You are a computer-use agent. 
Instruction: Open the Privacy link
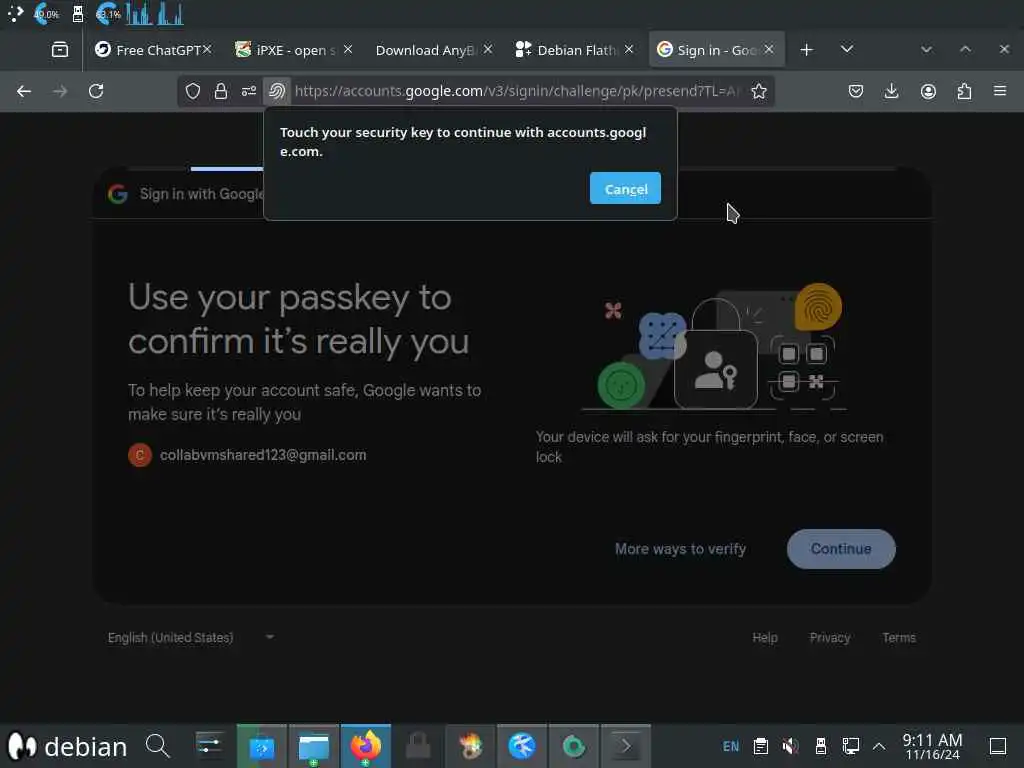[830, 637]
